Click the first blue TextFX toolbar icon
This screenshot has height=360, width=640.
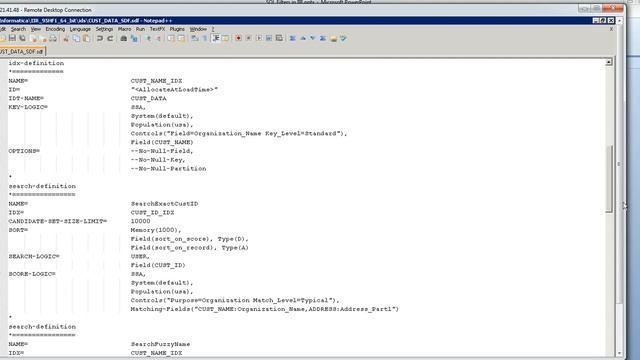tap(292, 38)
